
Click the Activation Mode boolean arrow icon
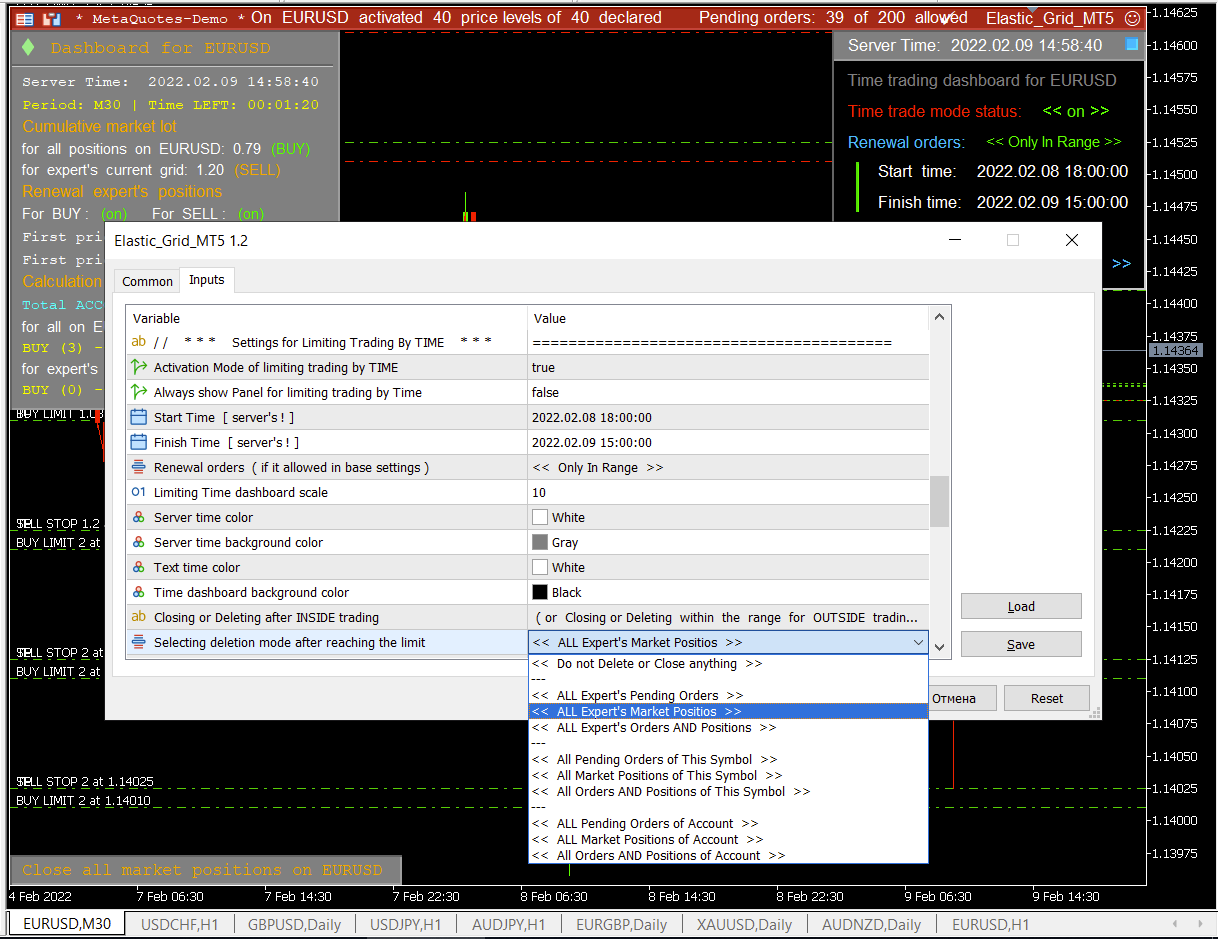click(x=139, y=368)
